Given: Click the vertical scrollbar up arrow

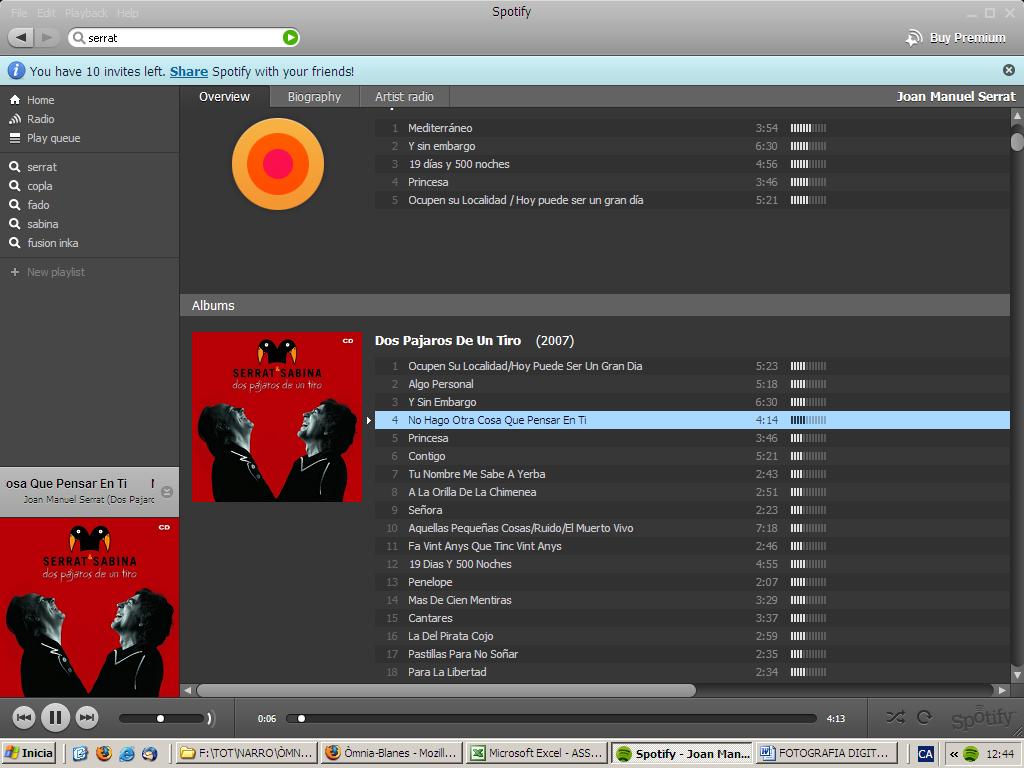Looking at the screenshot, I should coord(1017,116).
